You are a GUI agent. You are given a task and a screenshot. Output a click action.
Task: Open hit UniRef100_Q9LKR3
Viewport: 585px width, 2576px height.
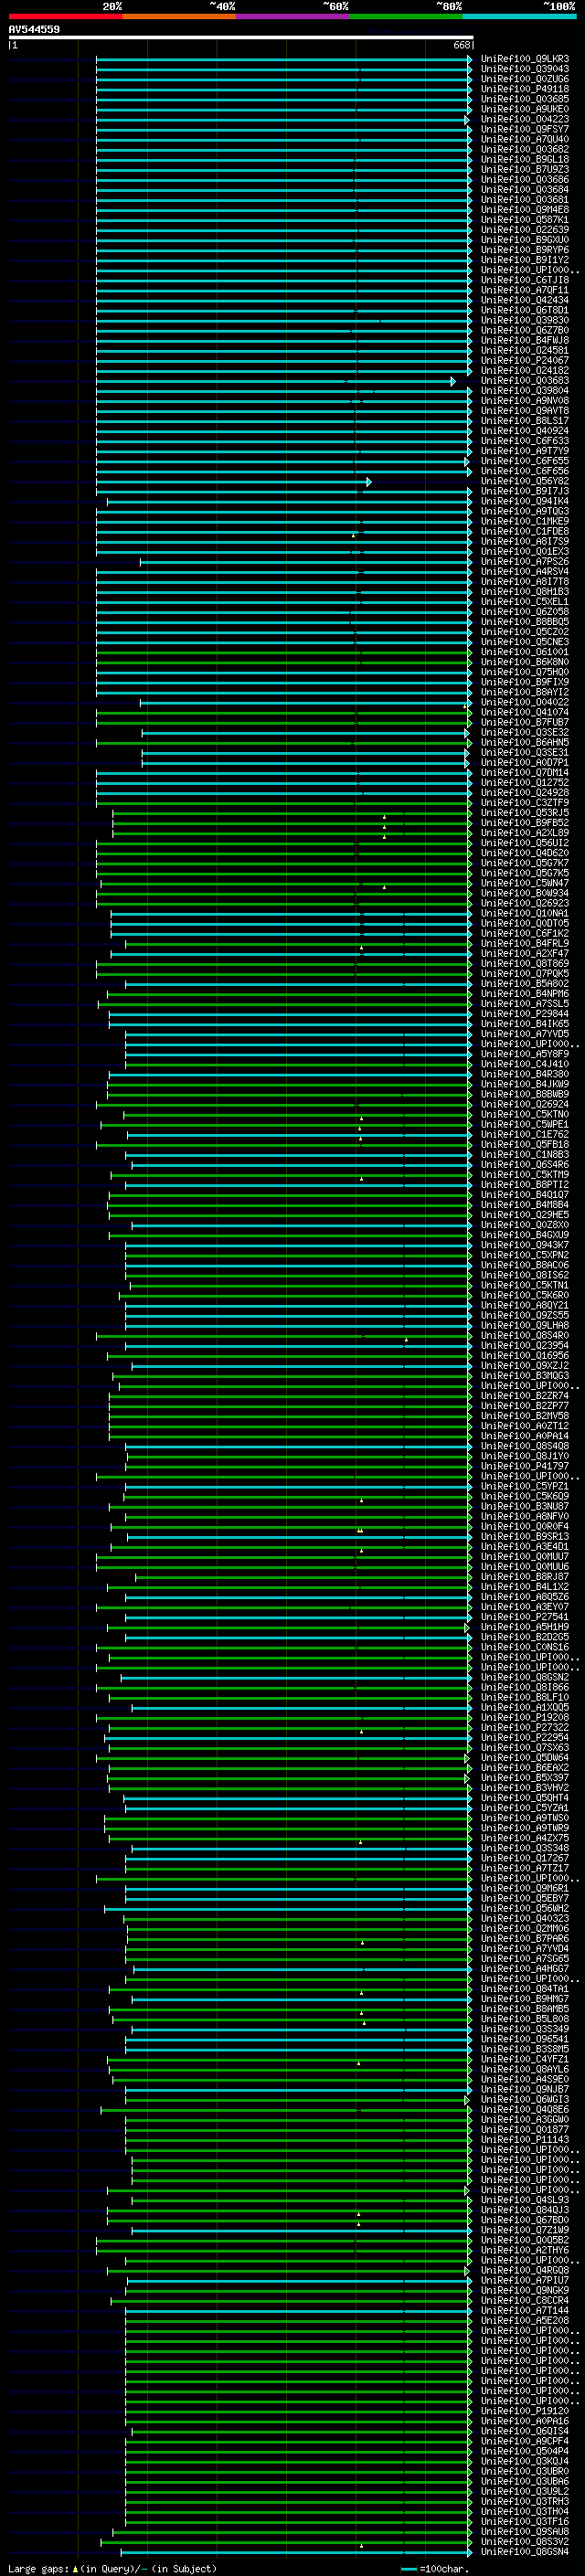(525, 59)
